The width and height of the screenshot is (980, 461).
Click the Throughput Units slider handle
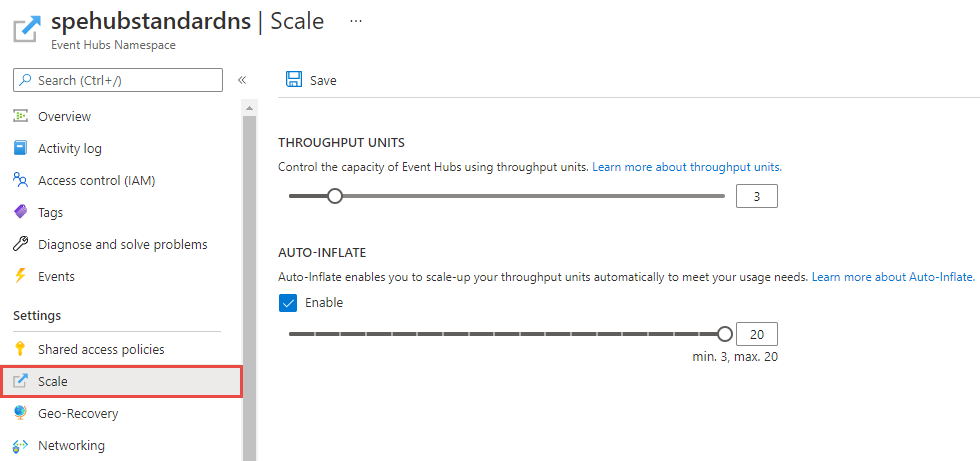[x=335, y=196]
